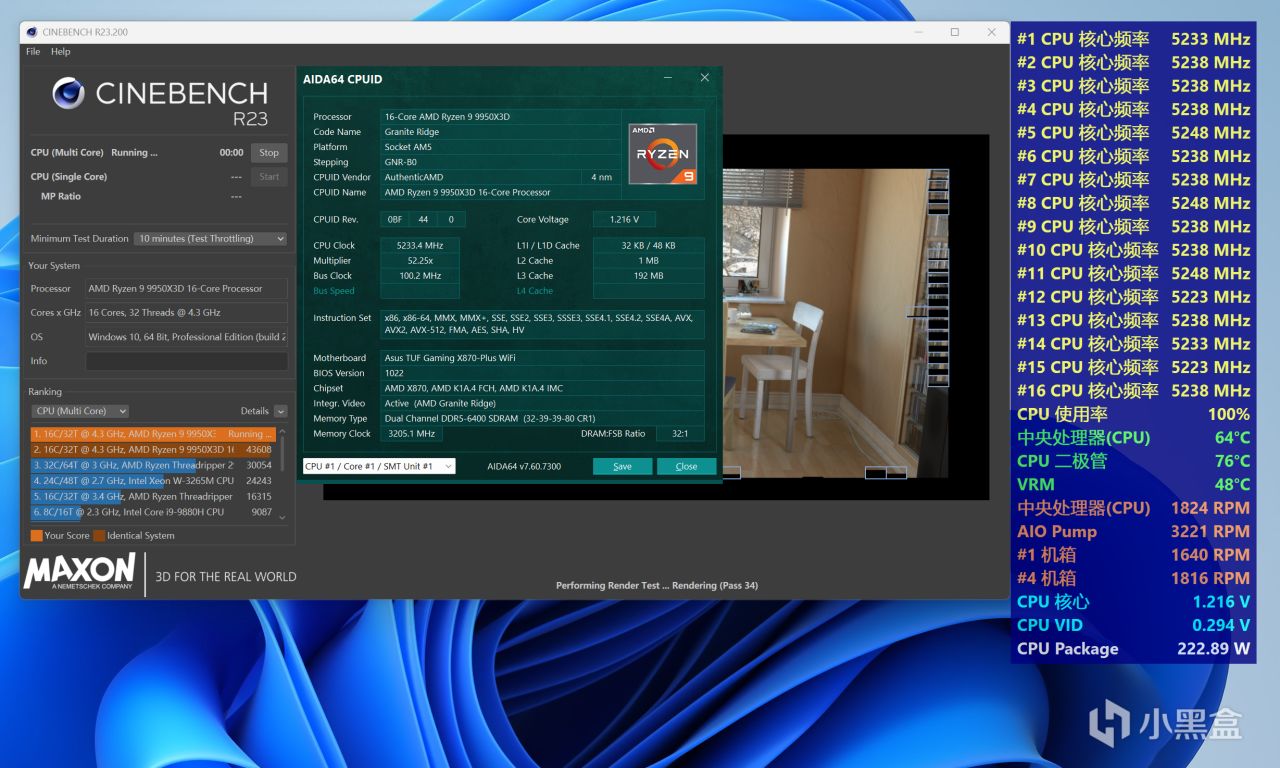This screenshot has width=1280, height=768.
Task: Click the DRAM:FSB Ratio 32:1 value
Action: pos(680,434)
